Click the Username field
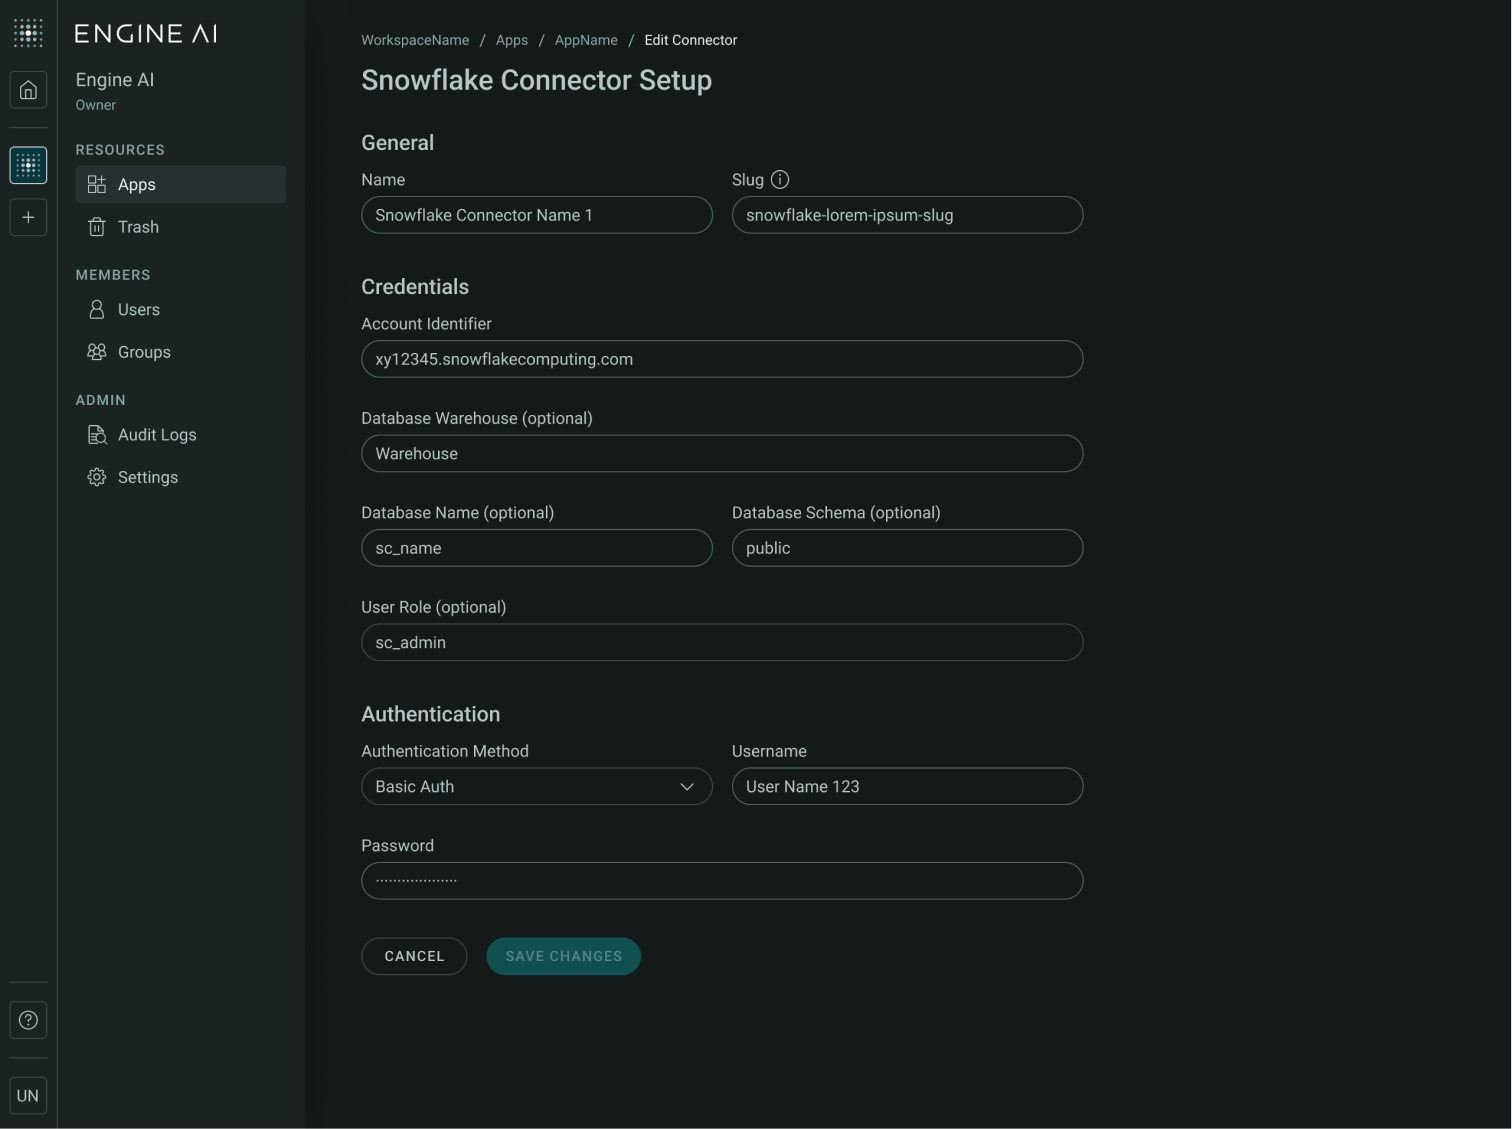 pos(907,787)
